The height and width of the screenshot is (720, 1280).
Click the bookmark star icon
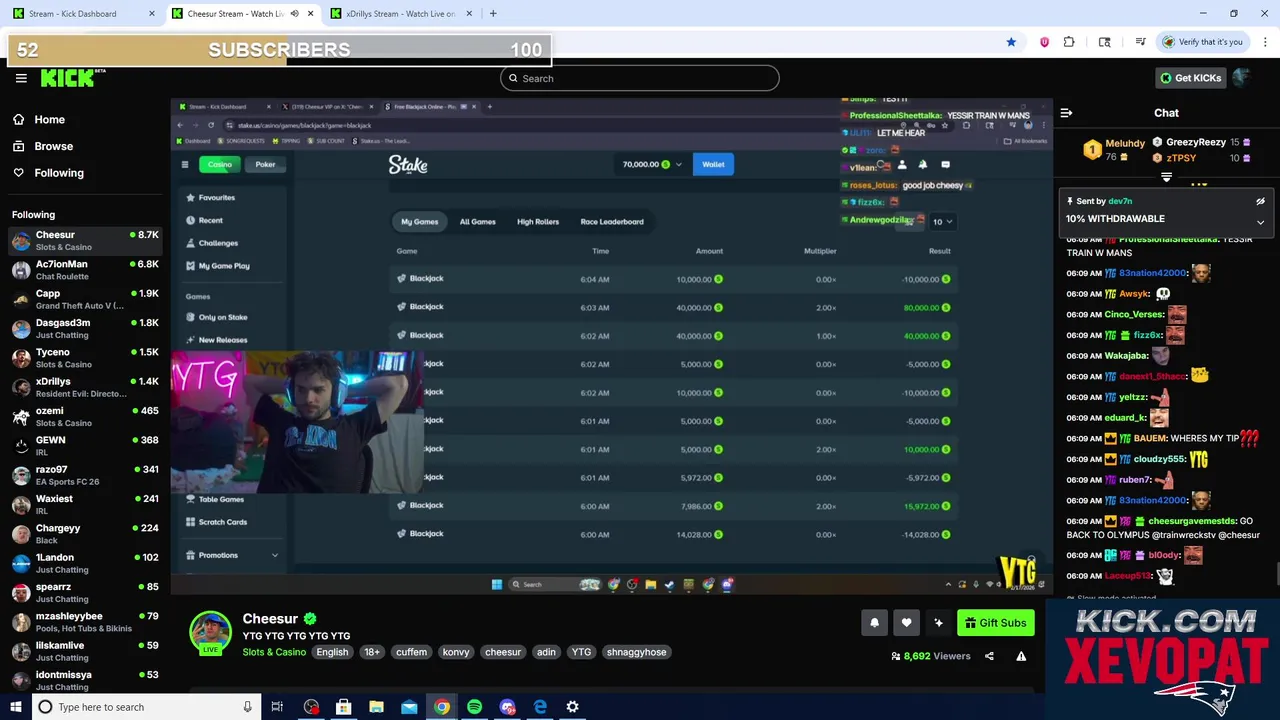tap(1011, 42)
